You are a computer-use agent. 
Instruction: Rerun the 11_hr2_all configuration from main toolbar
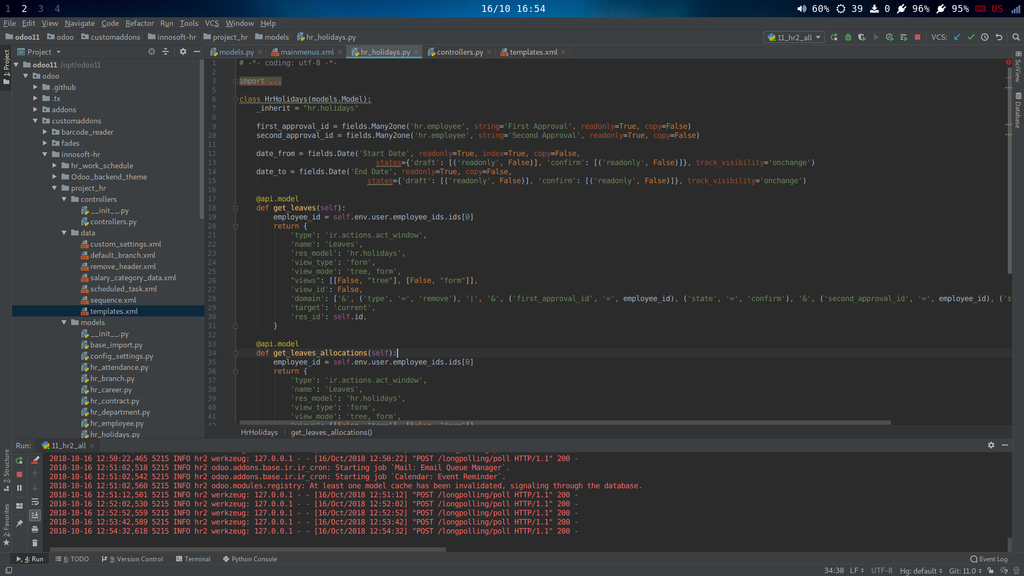click(834, 37)
